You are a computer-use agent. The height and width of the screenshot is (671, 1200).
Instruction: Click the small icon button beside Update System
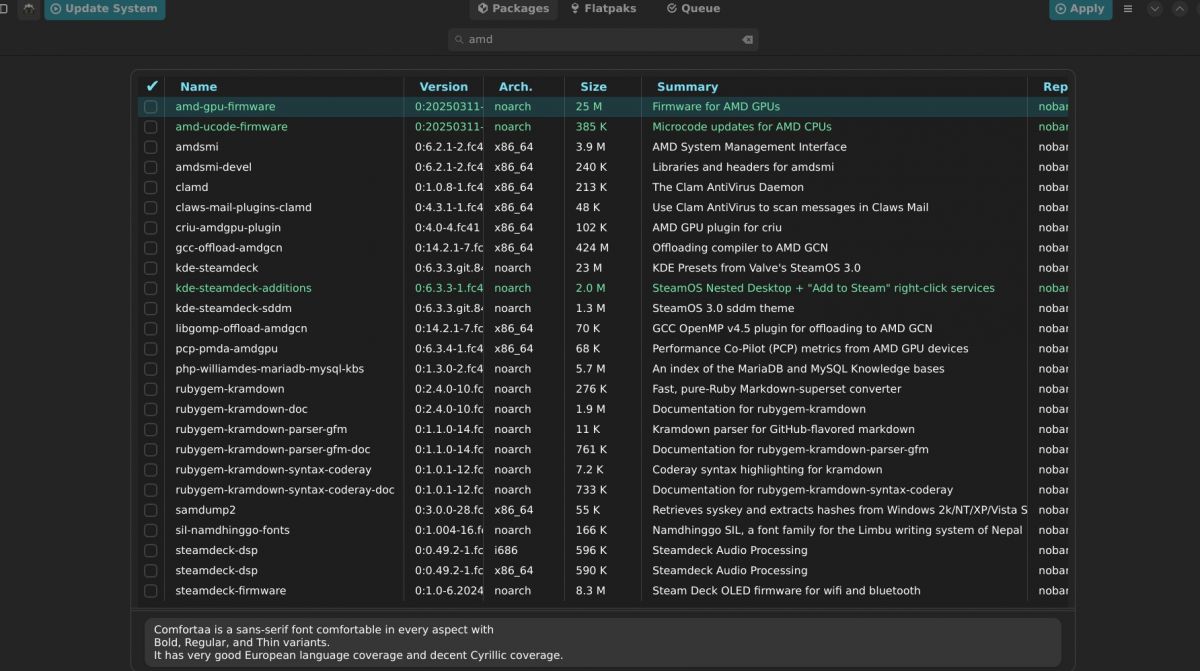click(x=29, y=9)
